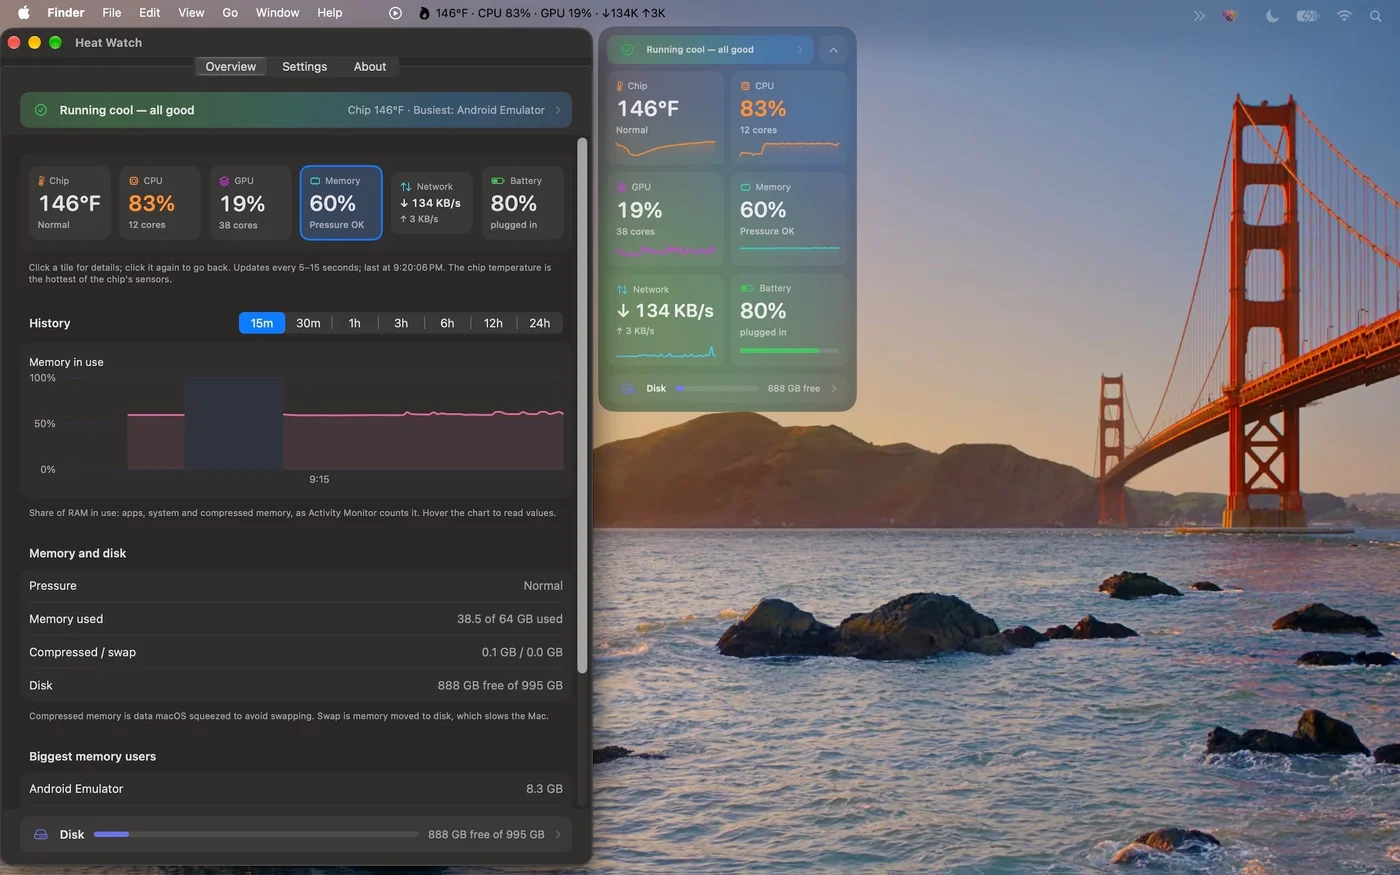The image size is (1400, 875).
Task: Open the Chip 146°F tile in Heat Watch window
Action: [70, 203]
